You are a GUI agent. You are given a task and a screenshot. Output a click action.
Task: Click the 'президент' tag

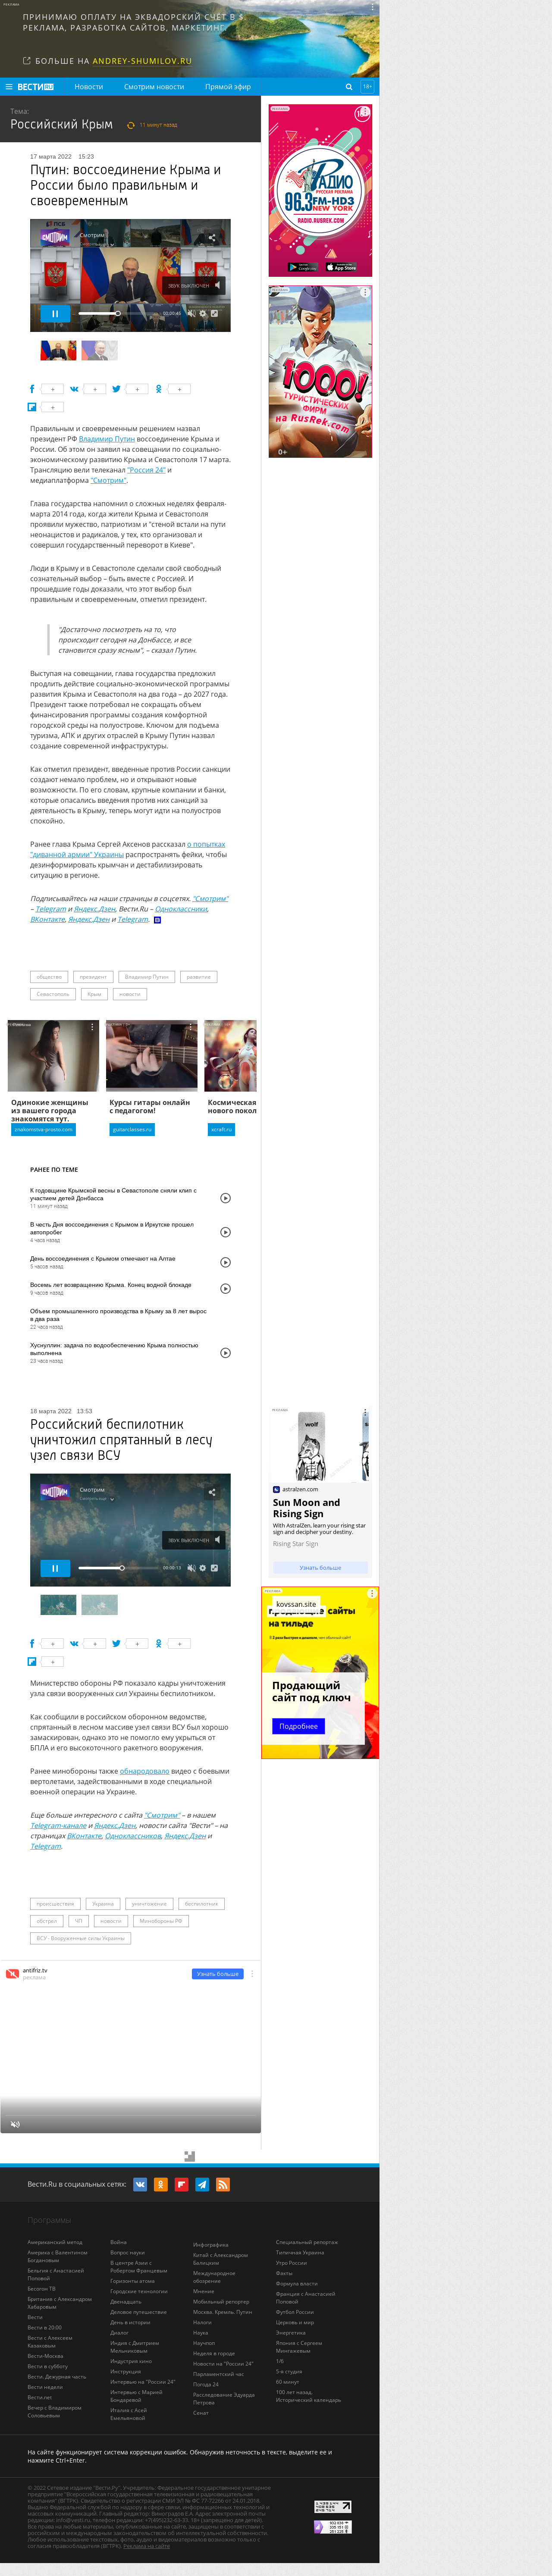[93, 977]
